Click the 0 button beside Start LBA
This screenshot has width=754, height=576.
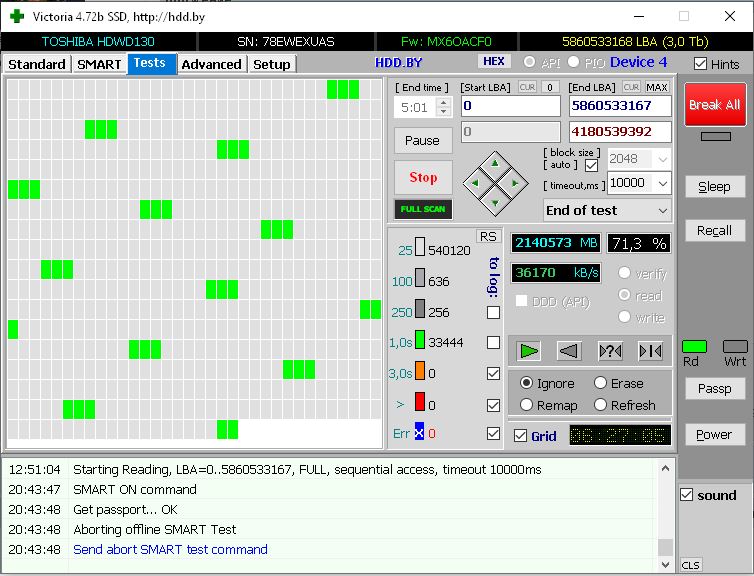click(550, 87)
